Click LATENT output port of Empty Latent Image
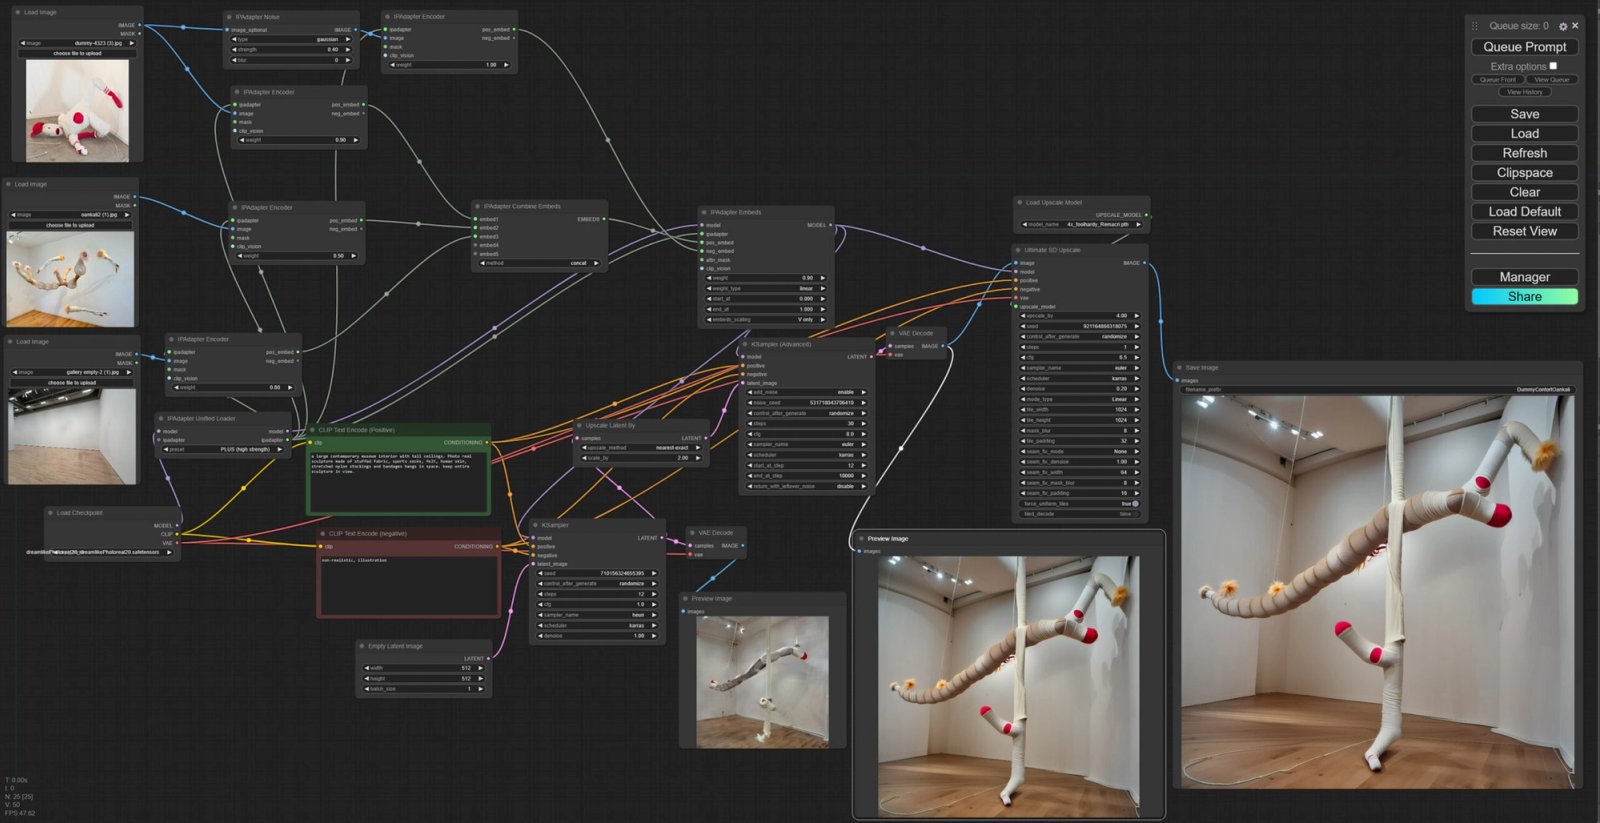 click(488, 659)
